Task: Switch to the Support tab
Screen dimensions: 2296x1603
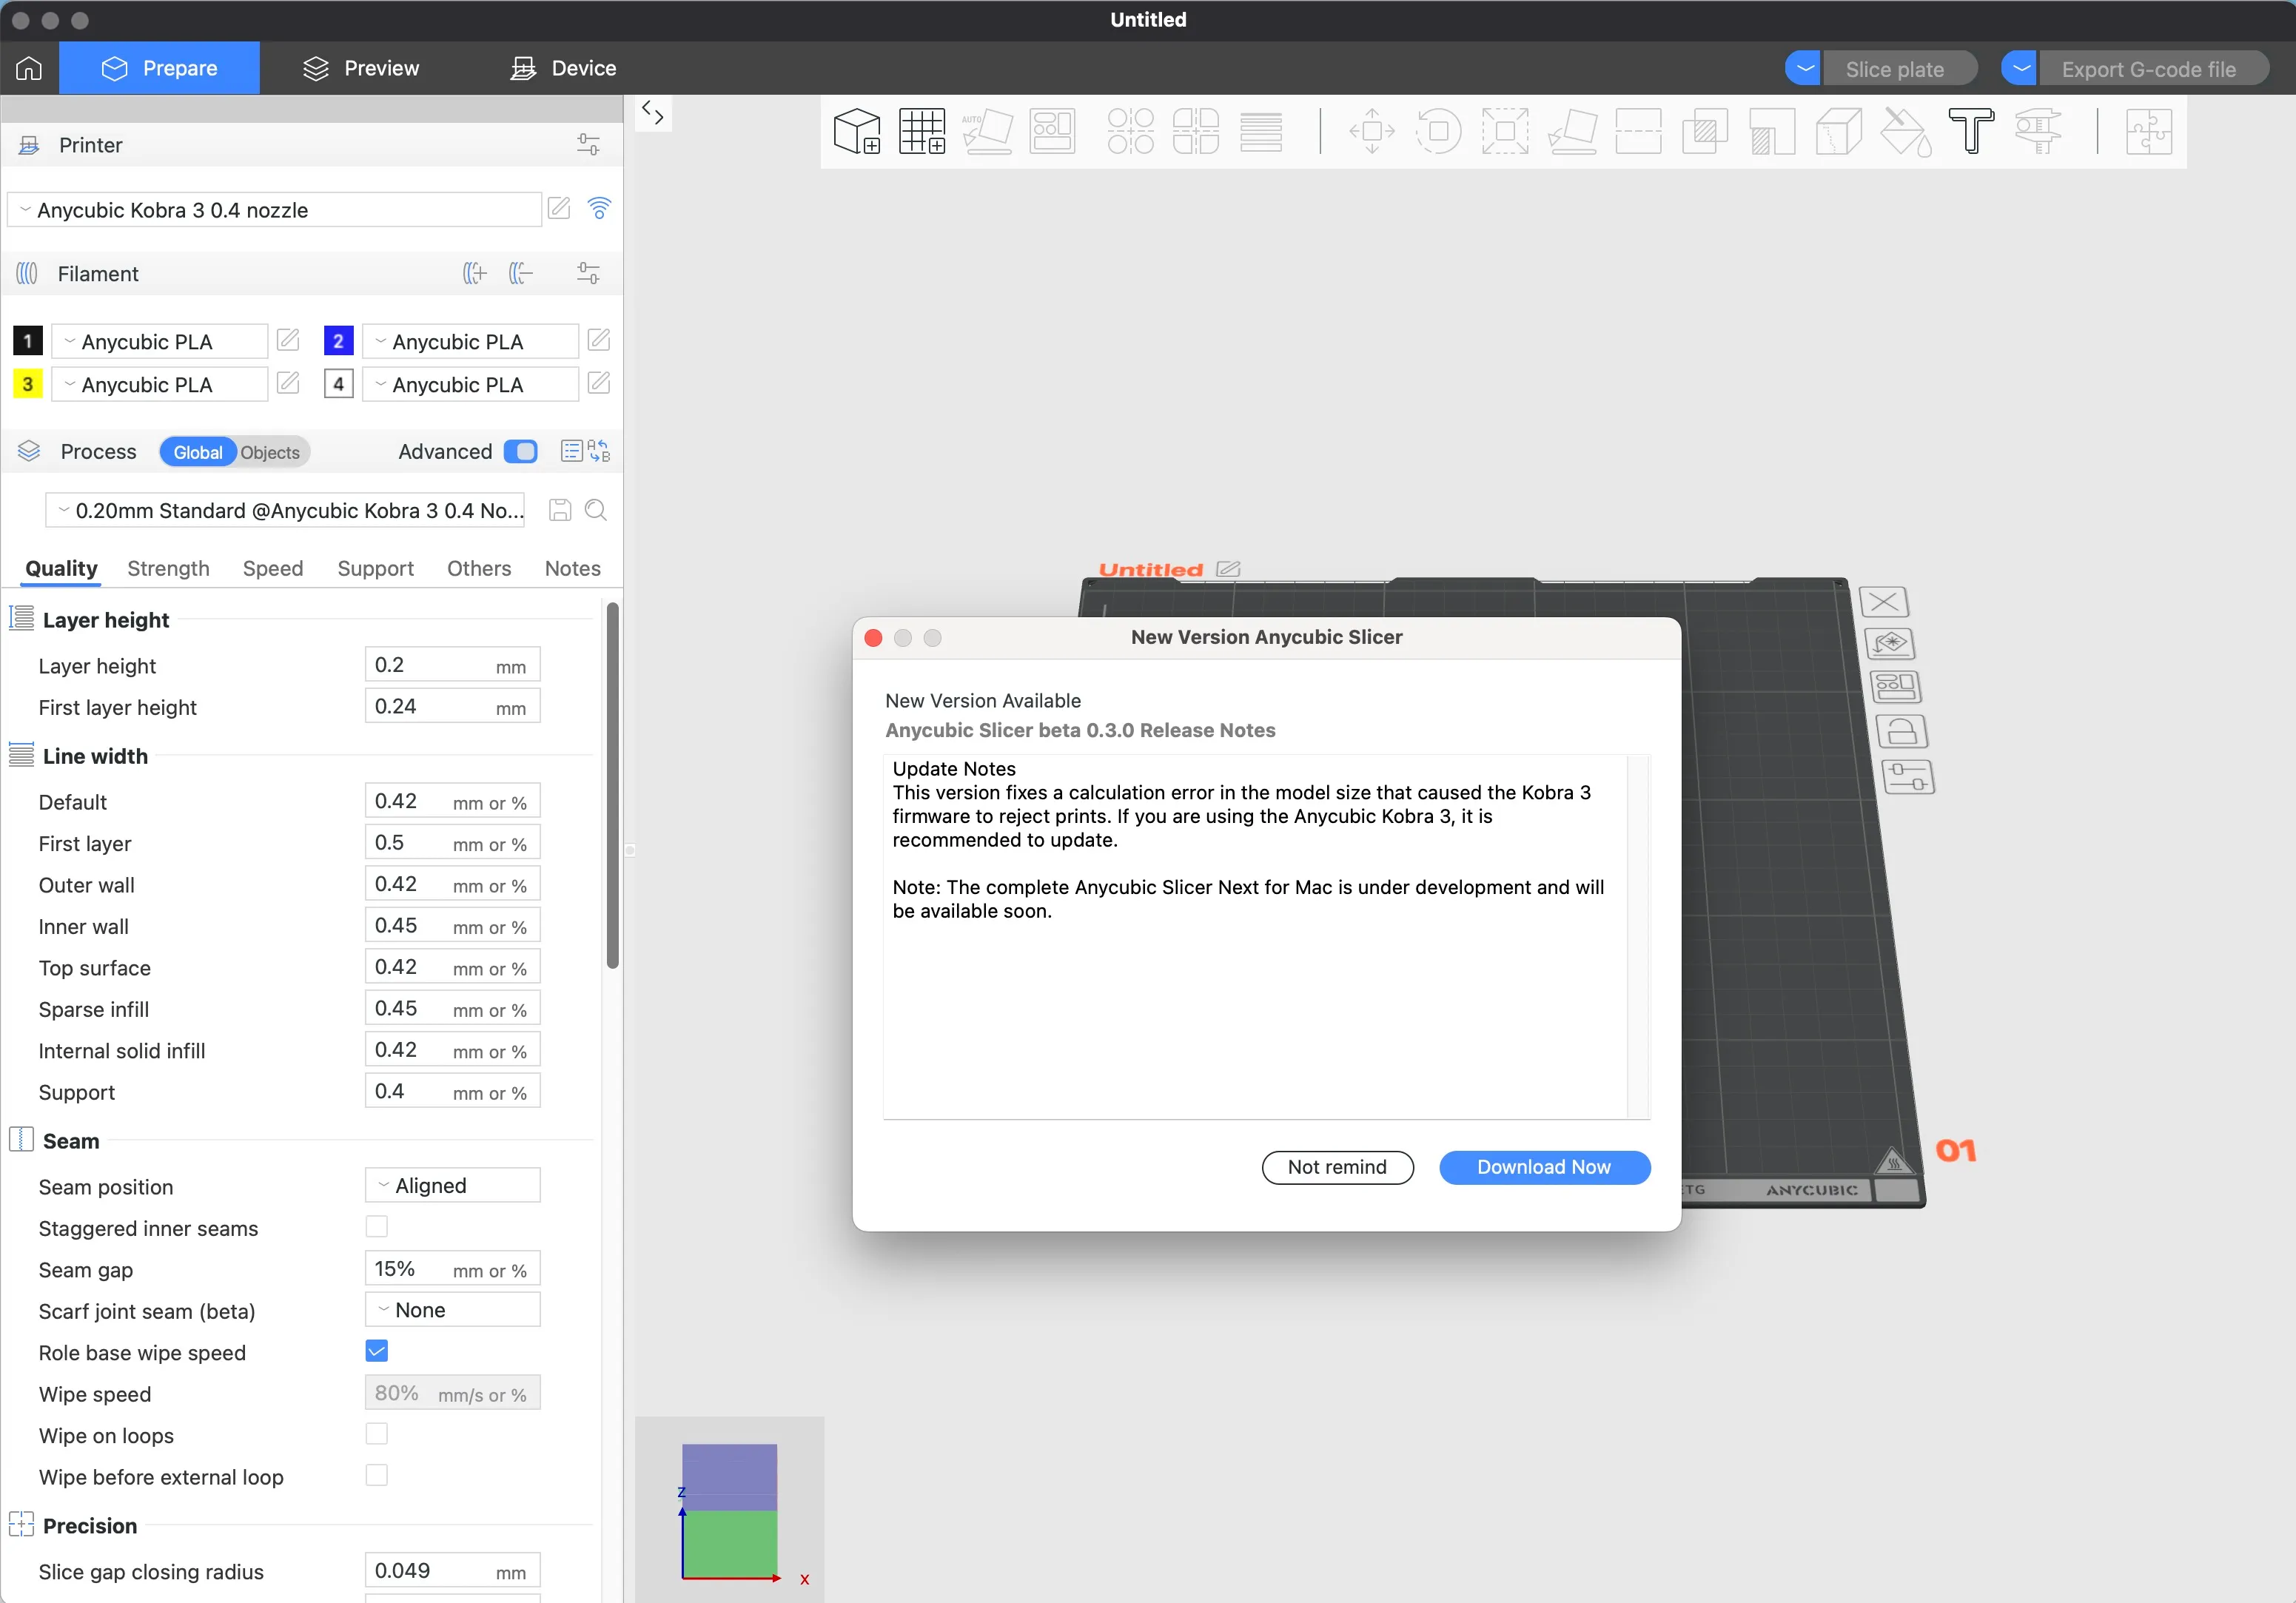Action: [375, 568]
